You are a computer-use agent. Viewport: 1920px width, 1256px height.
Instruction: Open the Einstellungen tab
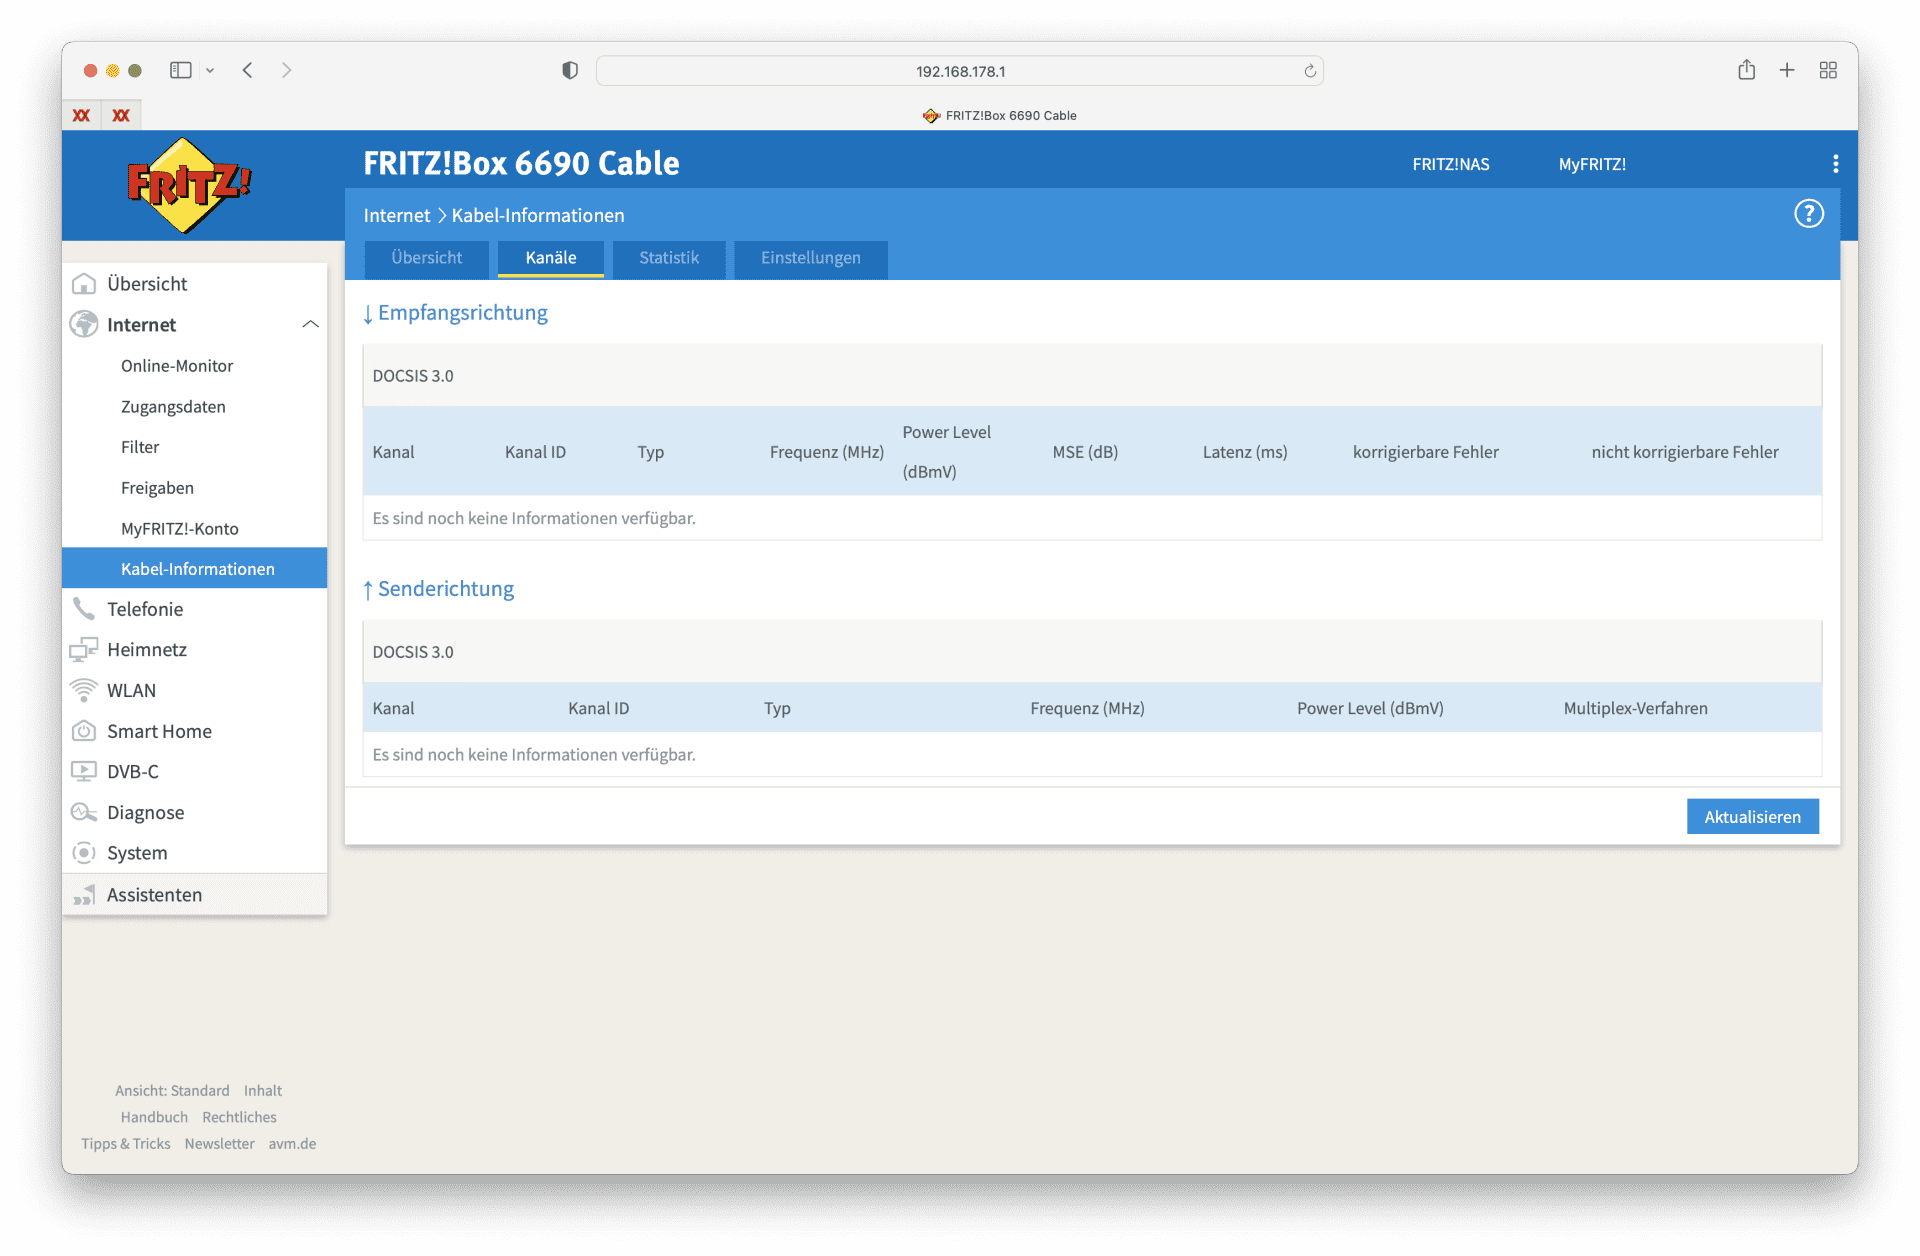810,258
